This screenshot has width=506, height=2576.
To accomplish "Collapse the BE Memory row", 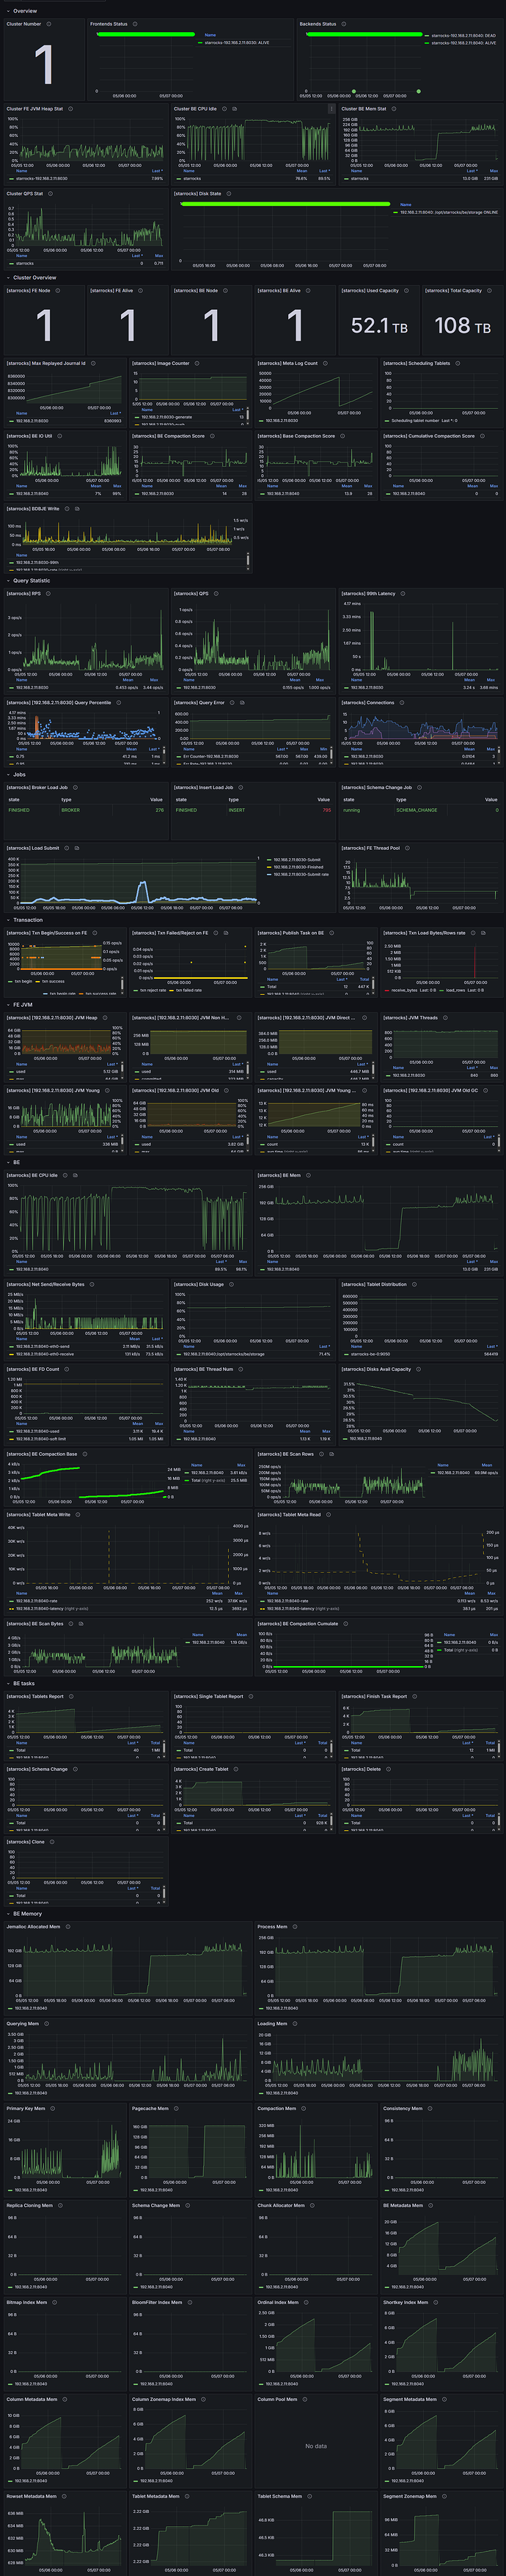I will coord(27,1913).
